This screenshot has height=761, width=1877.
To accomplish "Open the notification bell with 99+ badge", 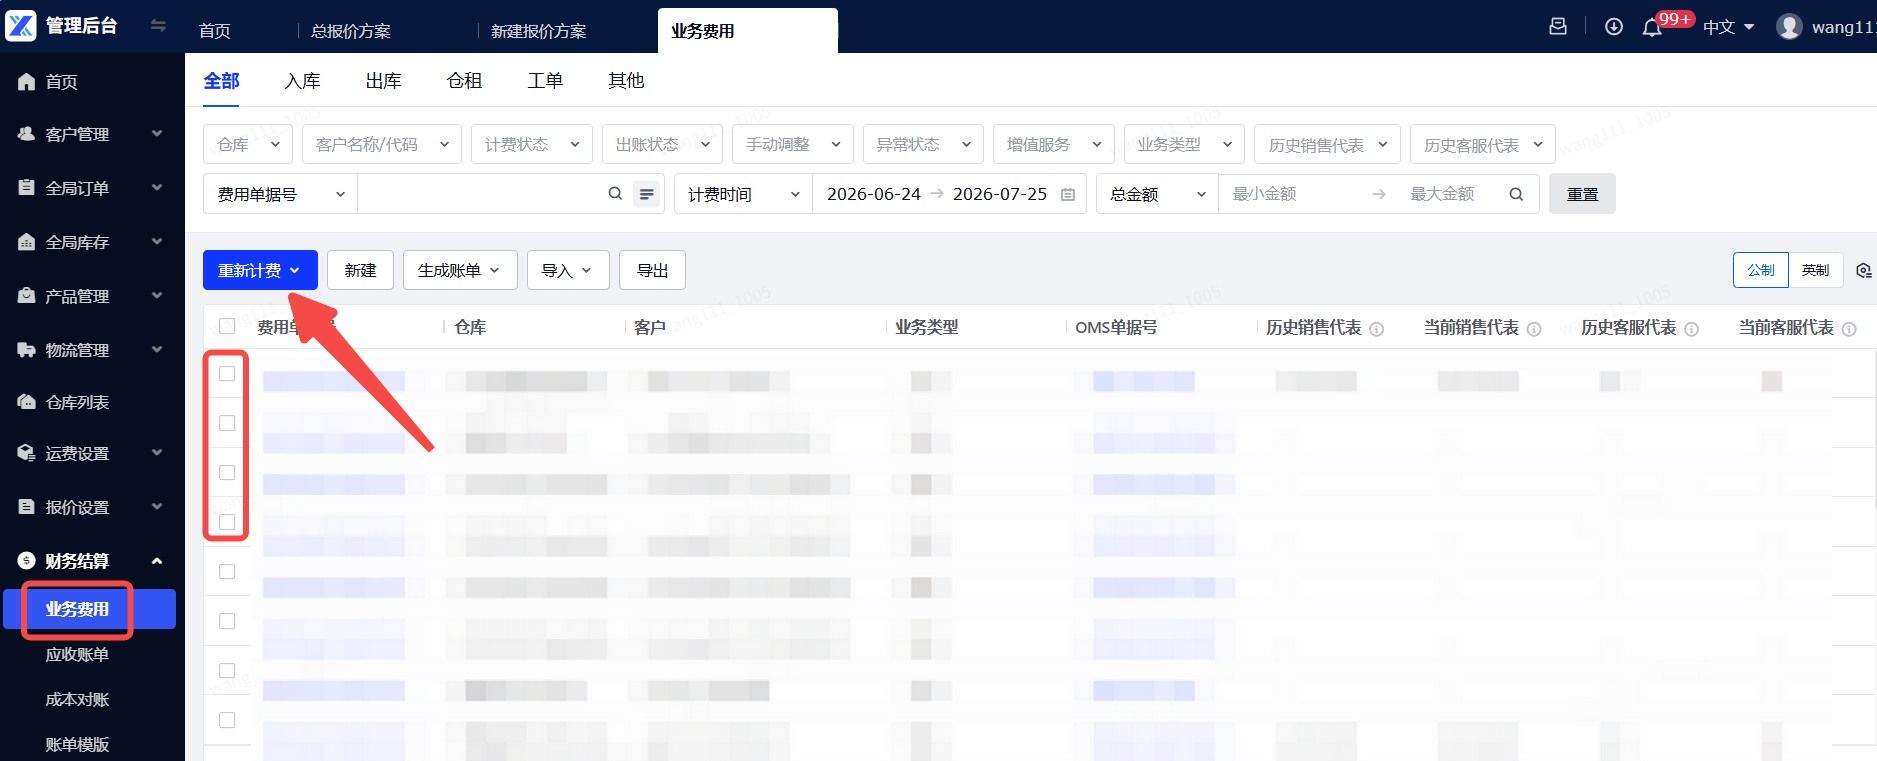I will point(1653,27).
